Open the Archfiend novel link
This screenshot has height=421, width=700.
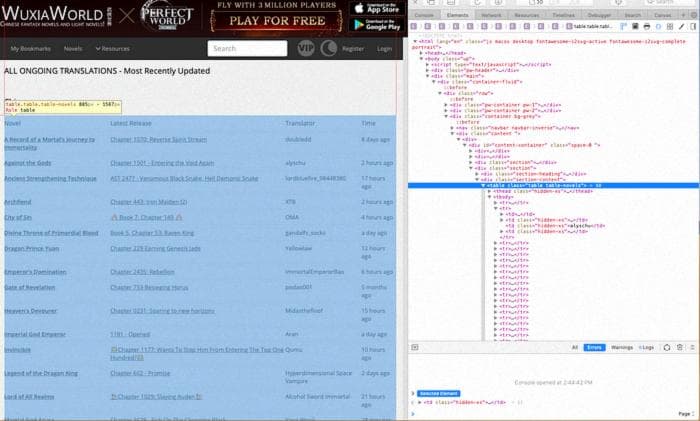(18, 202)
